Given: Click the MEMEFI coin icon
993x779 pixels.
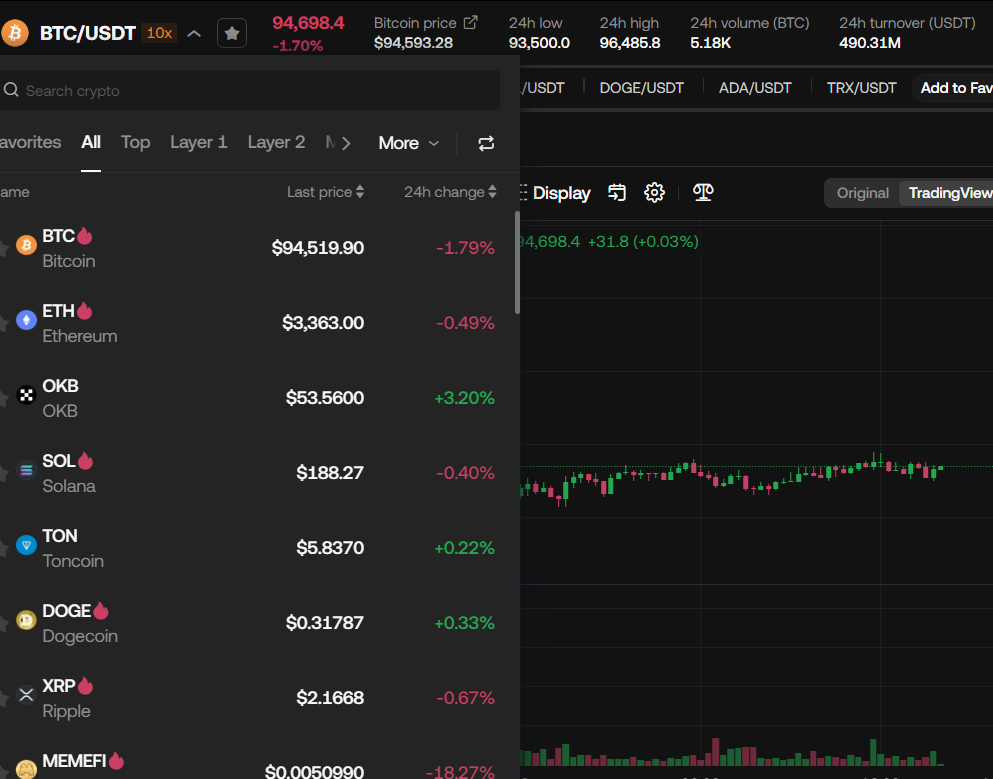Looking at the screenshot, I should (26, 770).
